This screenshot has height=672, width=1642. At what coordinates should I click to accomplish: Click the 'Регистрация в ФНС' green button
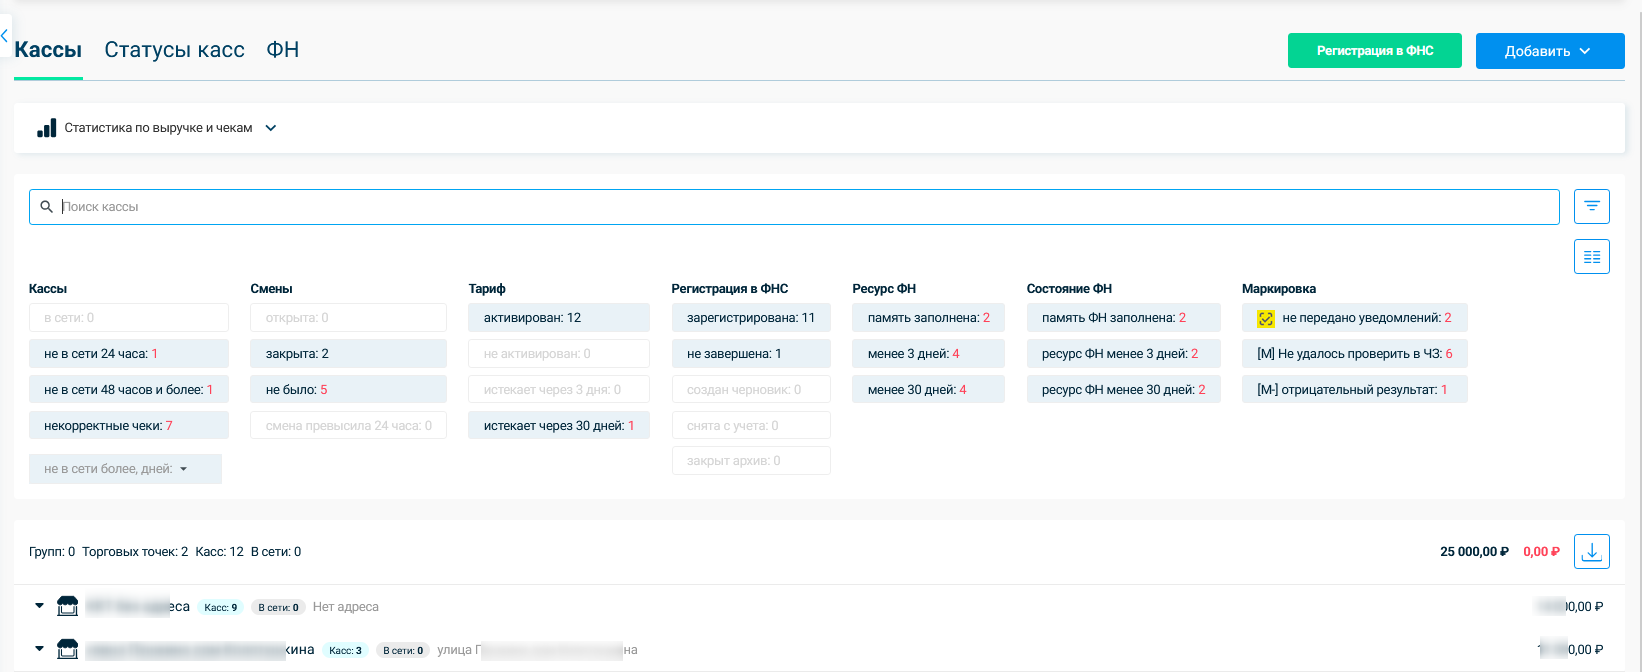coord(1374,51)
